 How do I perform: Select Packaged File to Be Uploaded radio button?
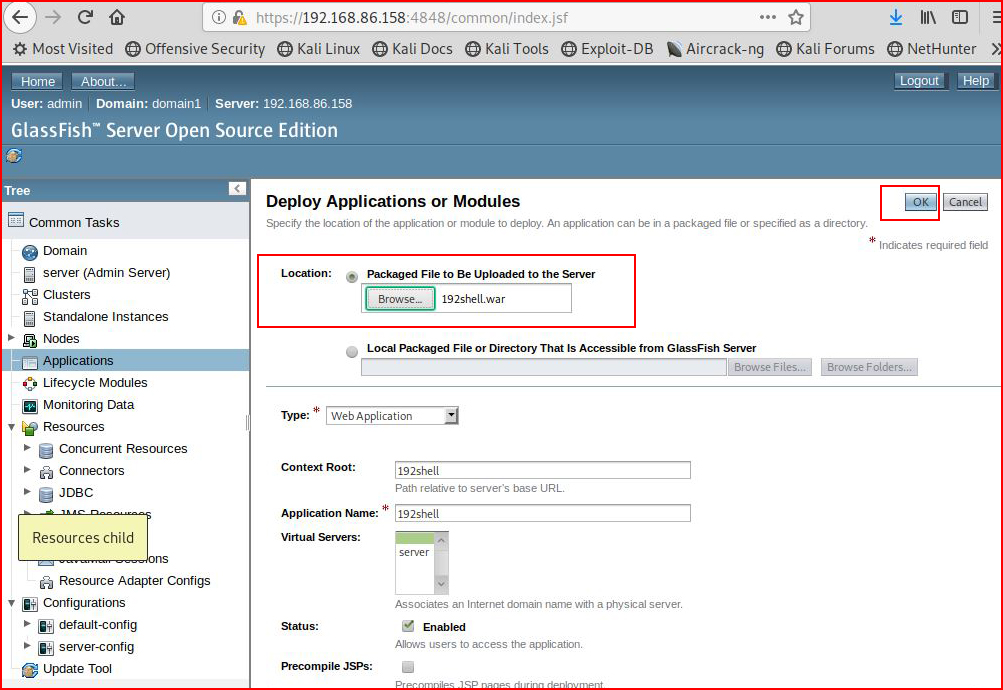(352, 277)
